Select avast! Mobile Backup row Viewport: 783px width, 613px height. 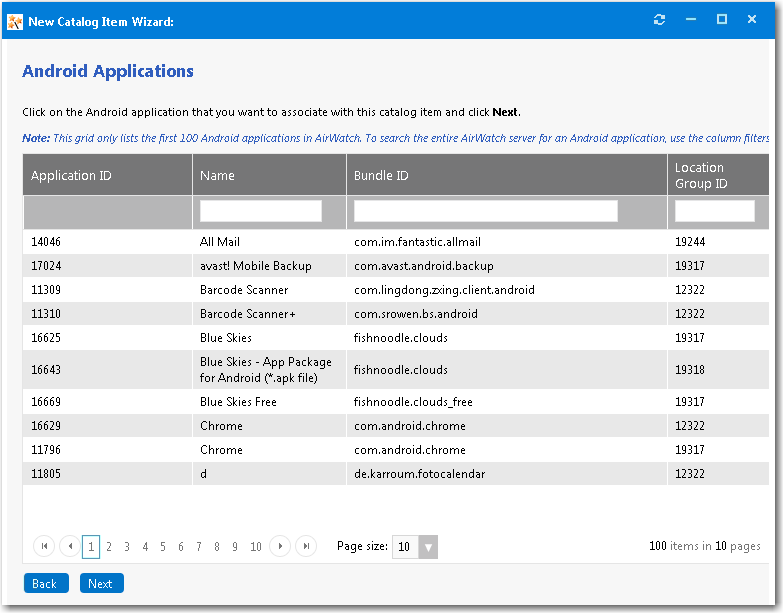(x=255, y=266)
